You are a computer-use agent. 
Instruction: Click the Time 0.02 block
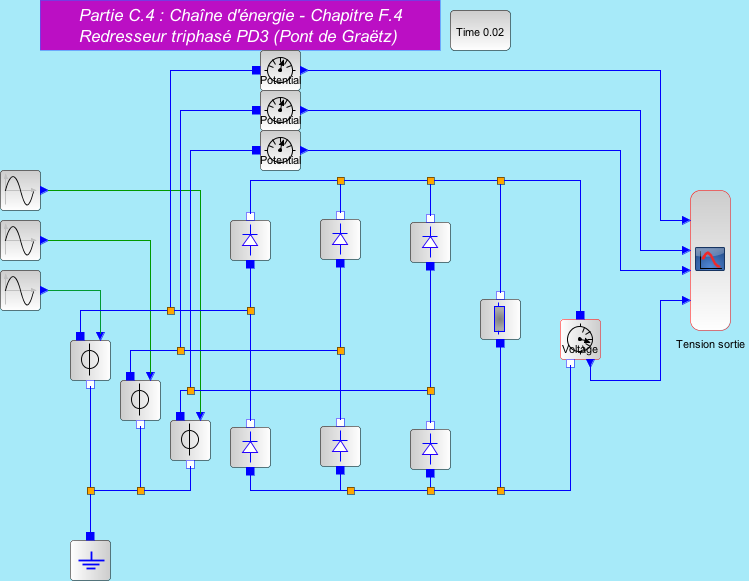tap(480, 31)
